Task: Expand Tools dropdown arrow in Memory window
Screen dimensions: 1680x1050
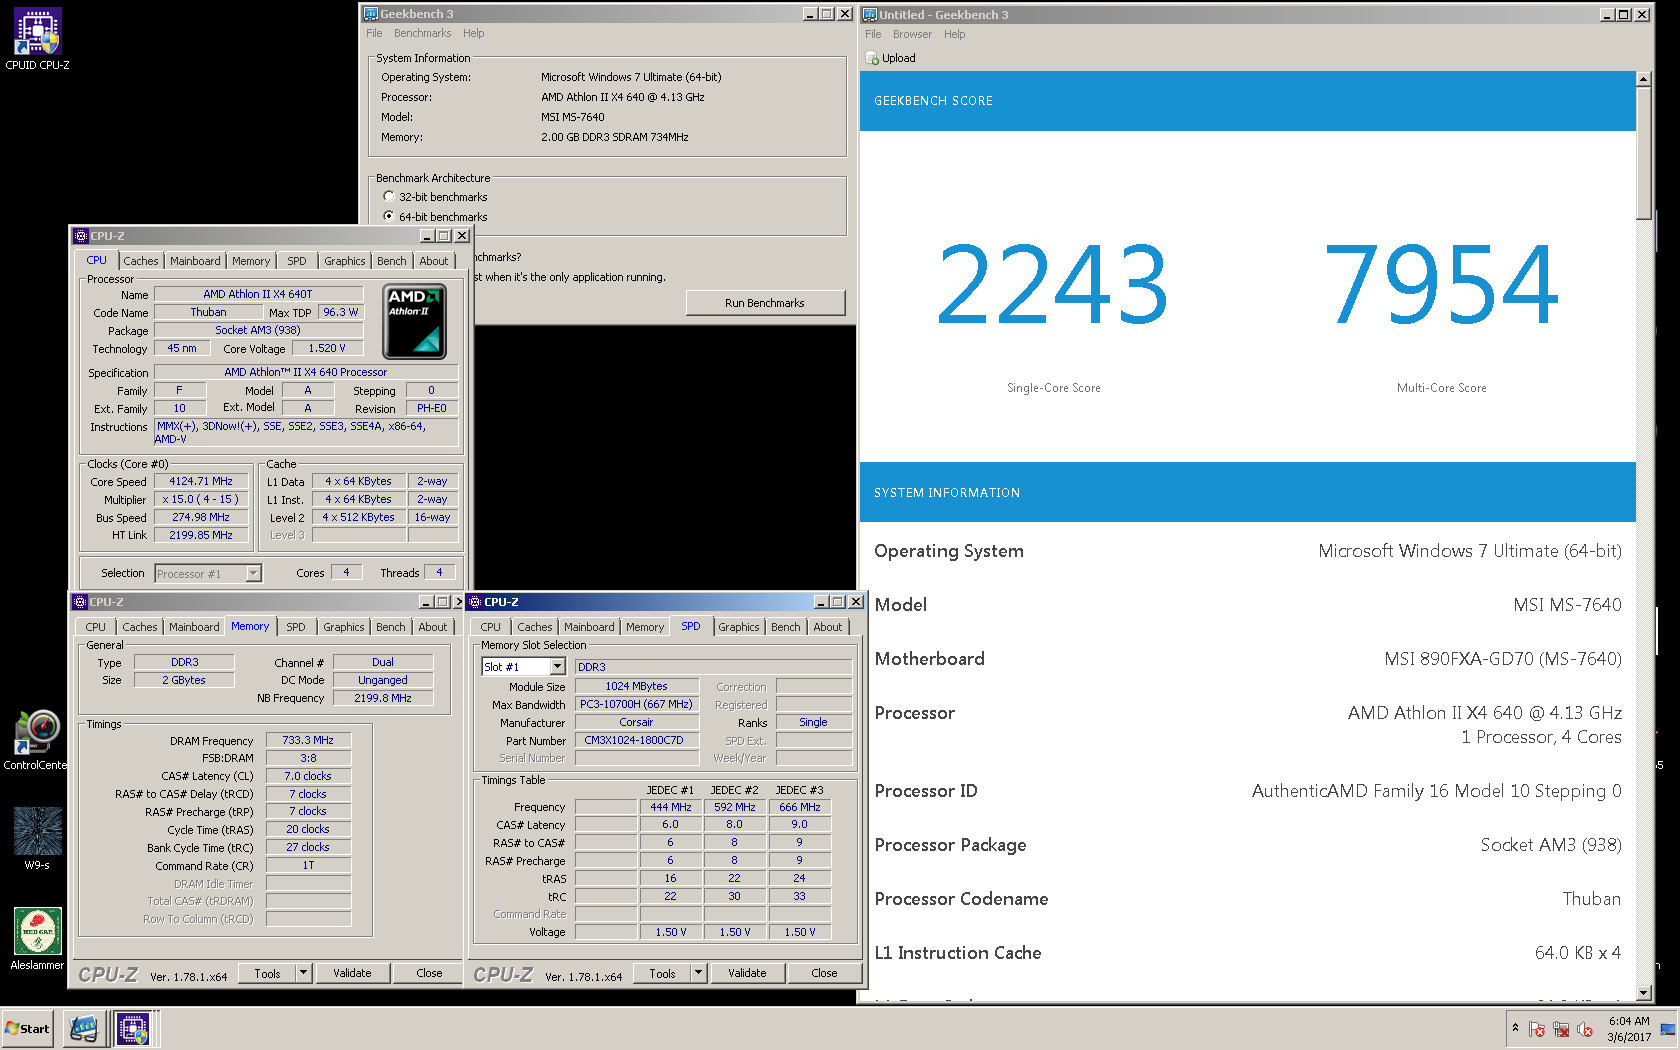Action: point(304,973)
